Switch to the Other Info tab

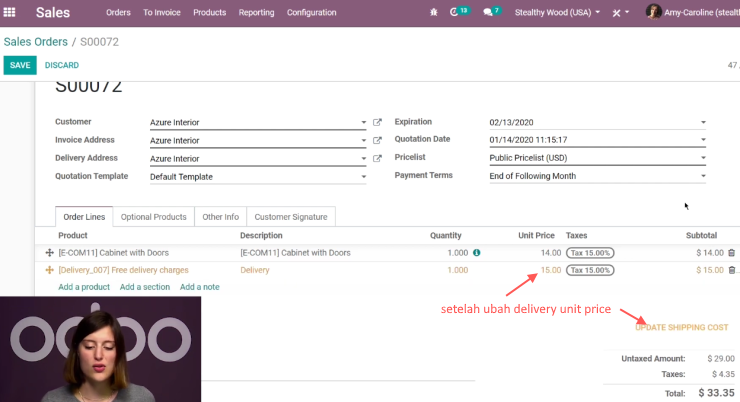(x=220, y=217)
